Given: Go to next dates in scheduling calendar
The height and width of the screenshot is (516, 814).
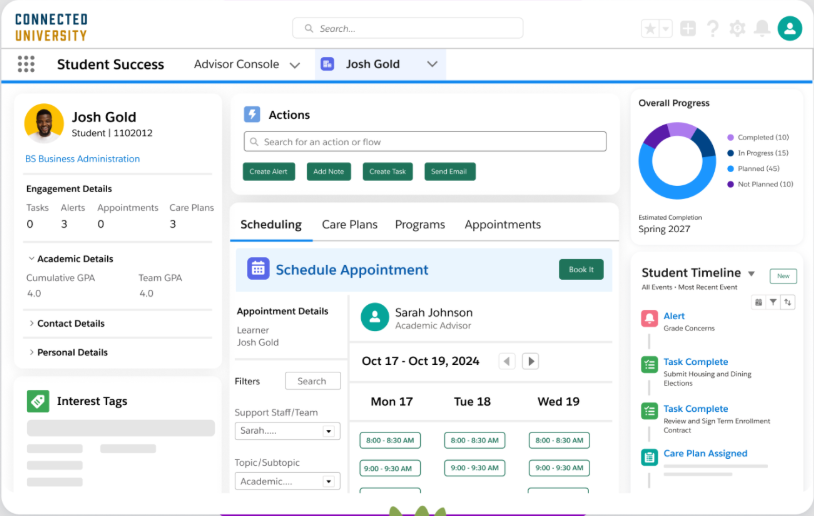Looking at the screenshot, I should click(531, 361).
